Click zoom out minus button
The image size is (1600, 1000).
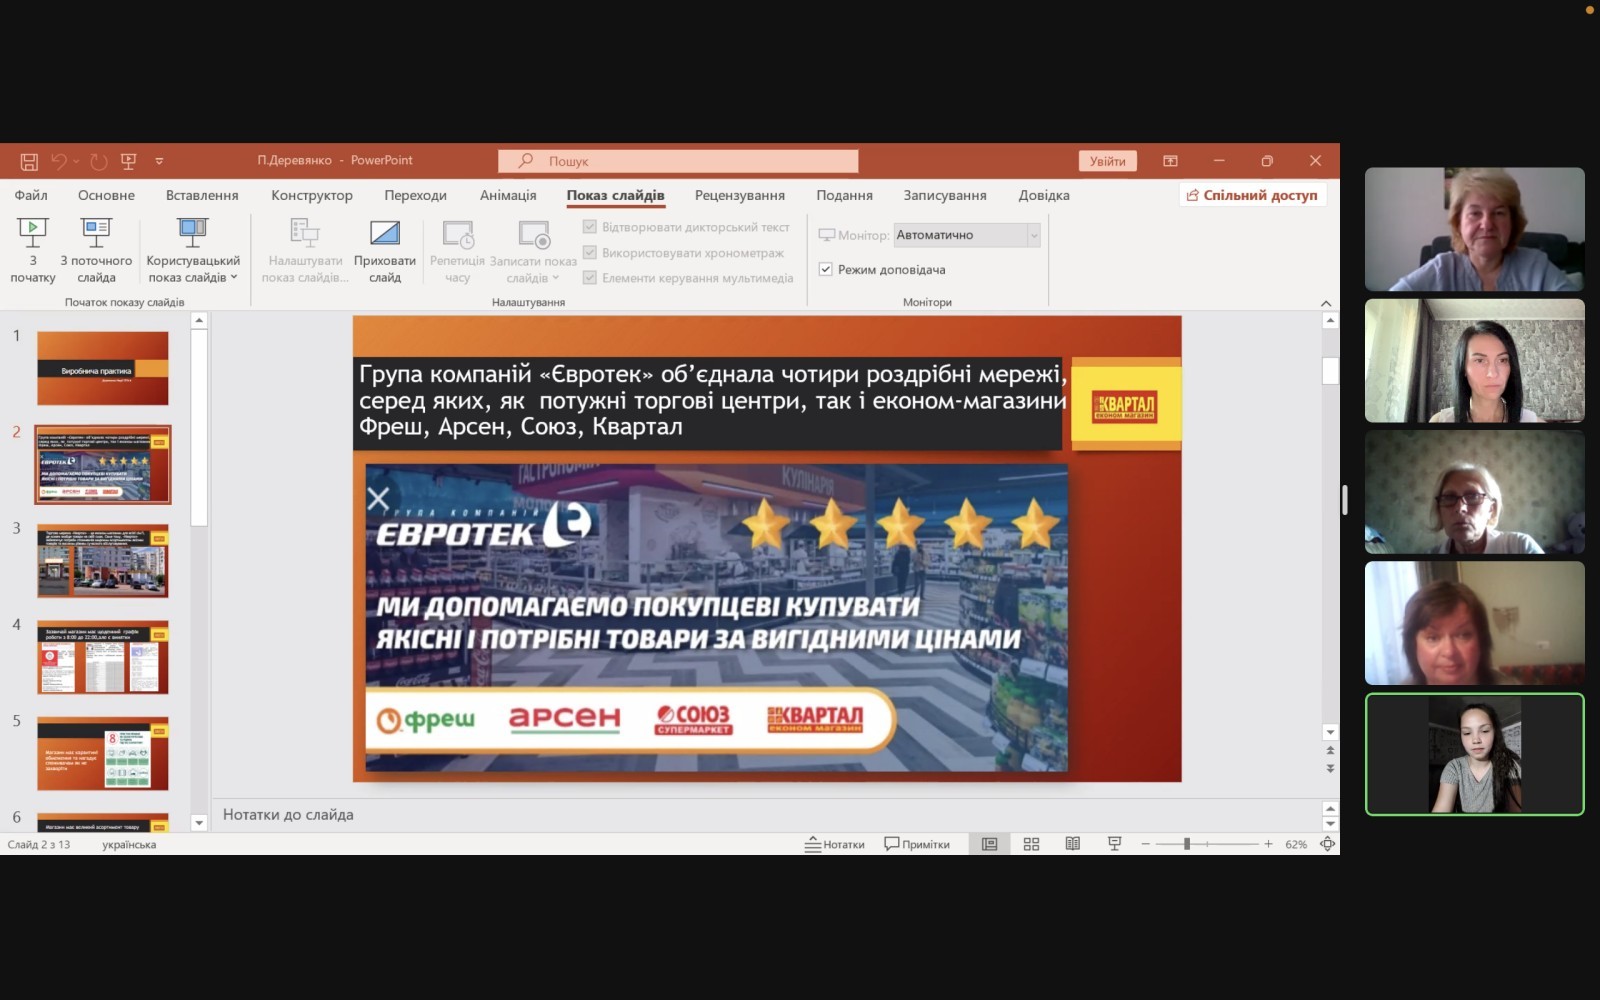point(1146,845)
